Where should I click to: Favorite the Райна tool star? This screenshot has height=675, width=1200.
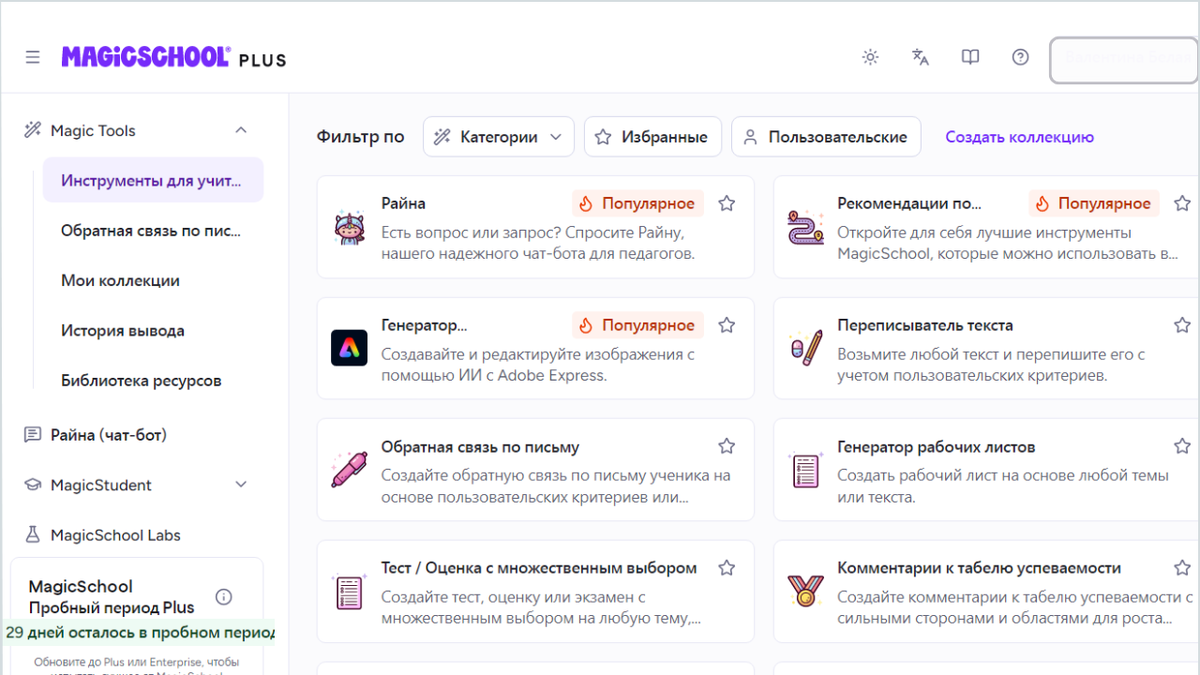727,203
